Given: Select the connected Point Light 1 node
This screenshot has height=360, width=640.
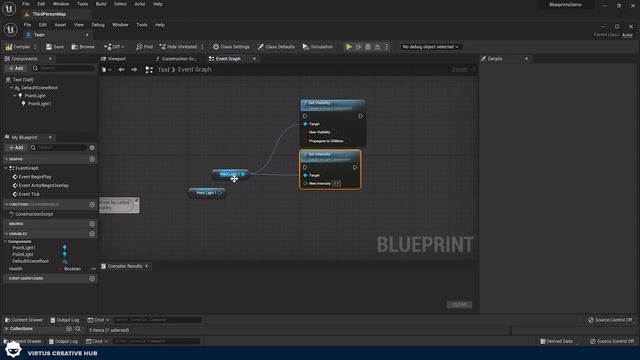Looking at the screenshot, I should point(230,174).
